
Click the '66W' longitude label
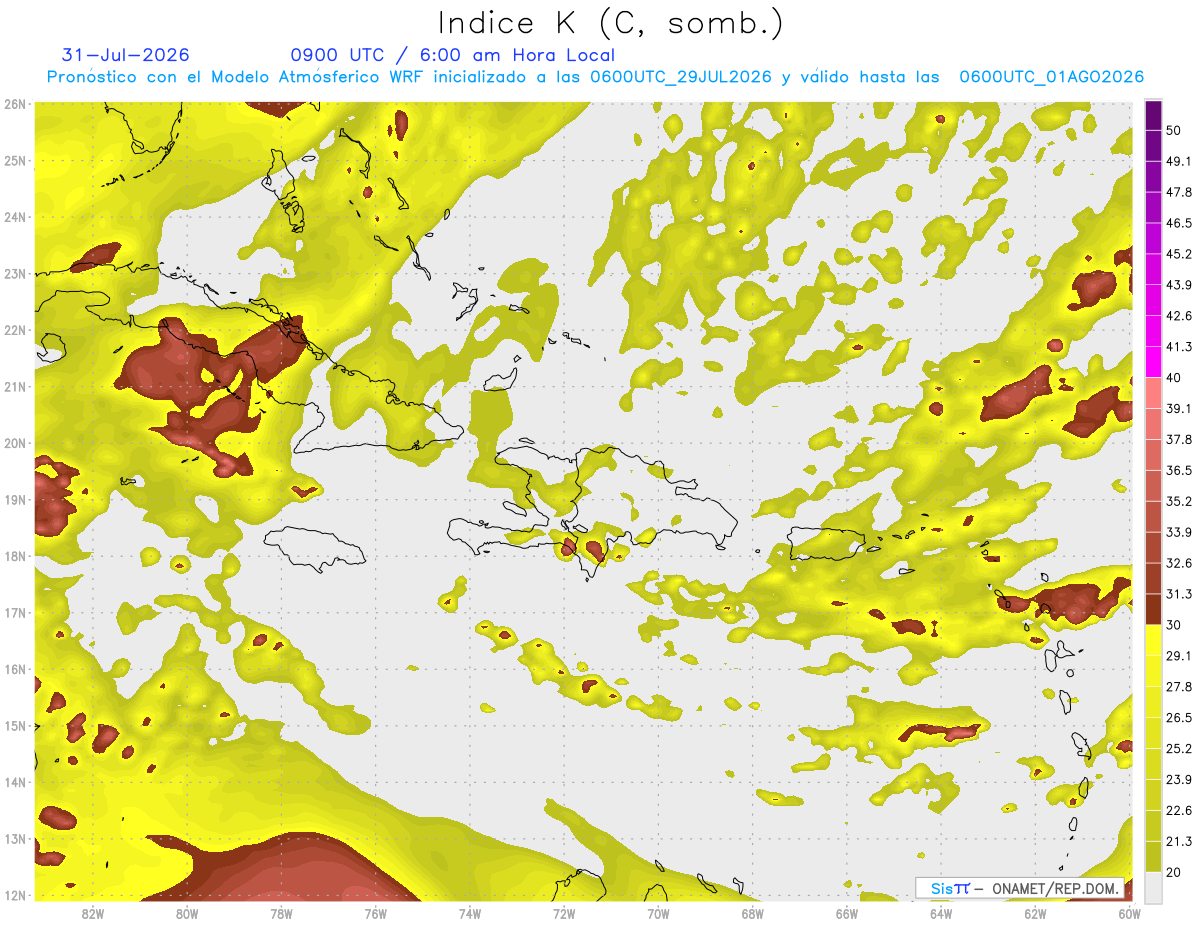click(847, 913)
